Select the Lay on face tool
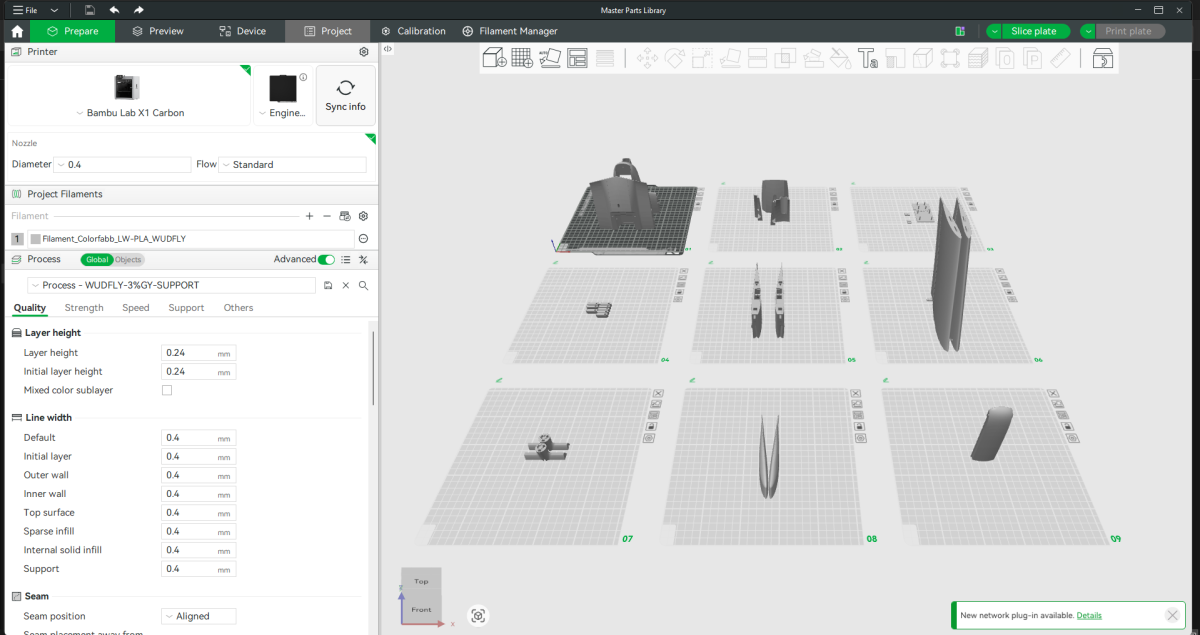Image resolution: width=1200 pixels, height=635 pixels. pos(730,59)
